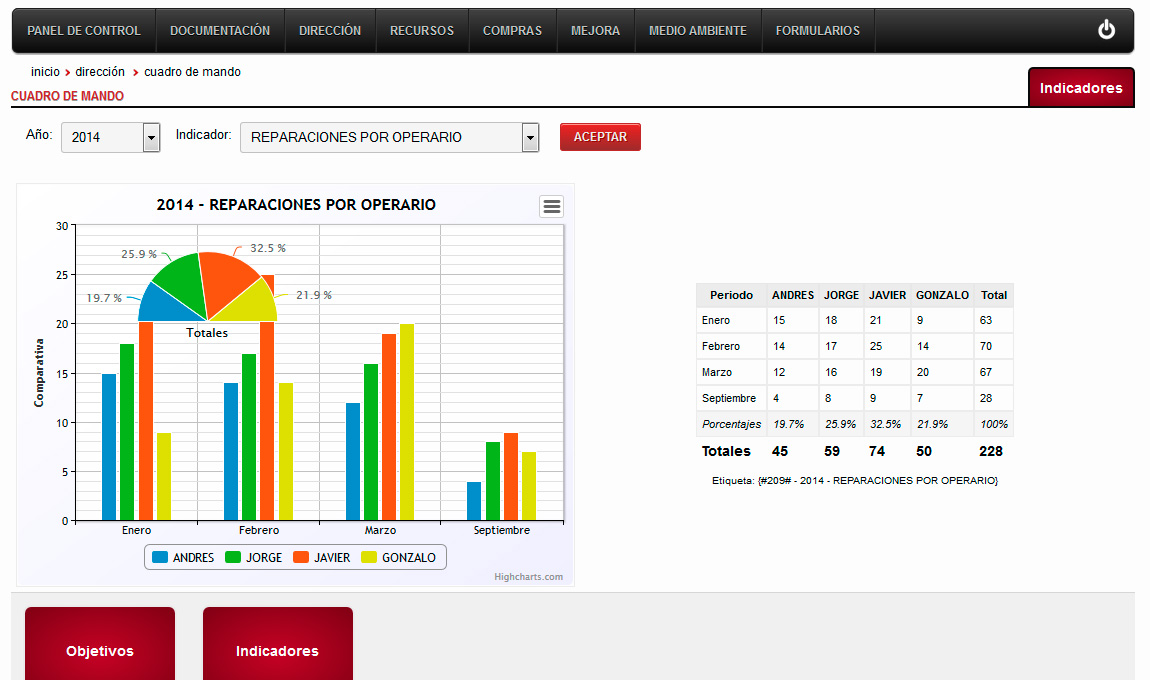The height and width of the screenshot is (680, 1150).
Task: Open the Indicador dropdown list
Action: click(389, 137)
